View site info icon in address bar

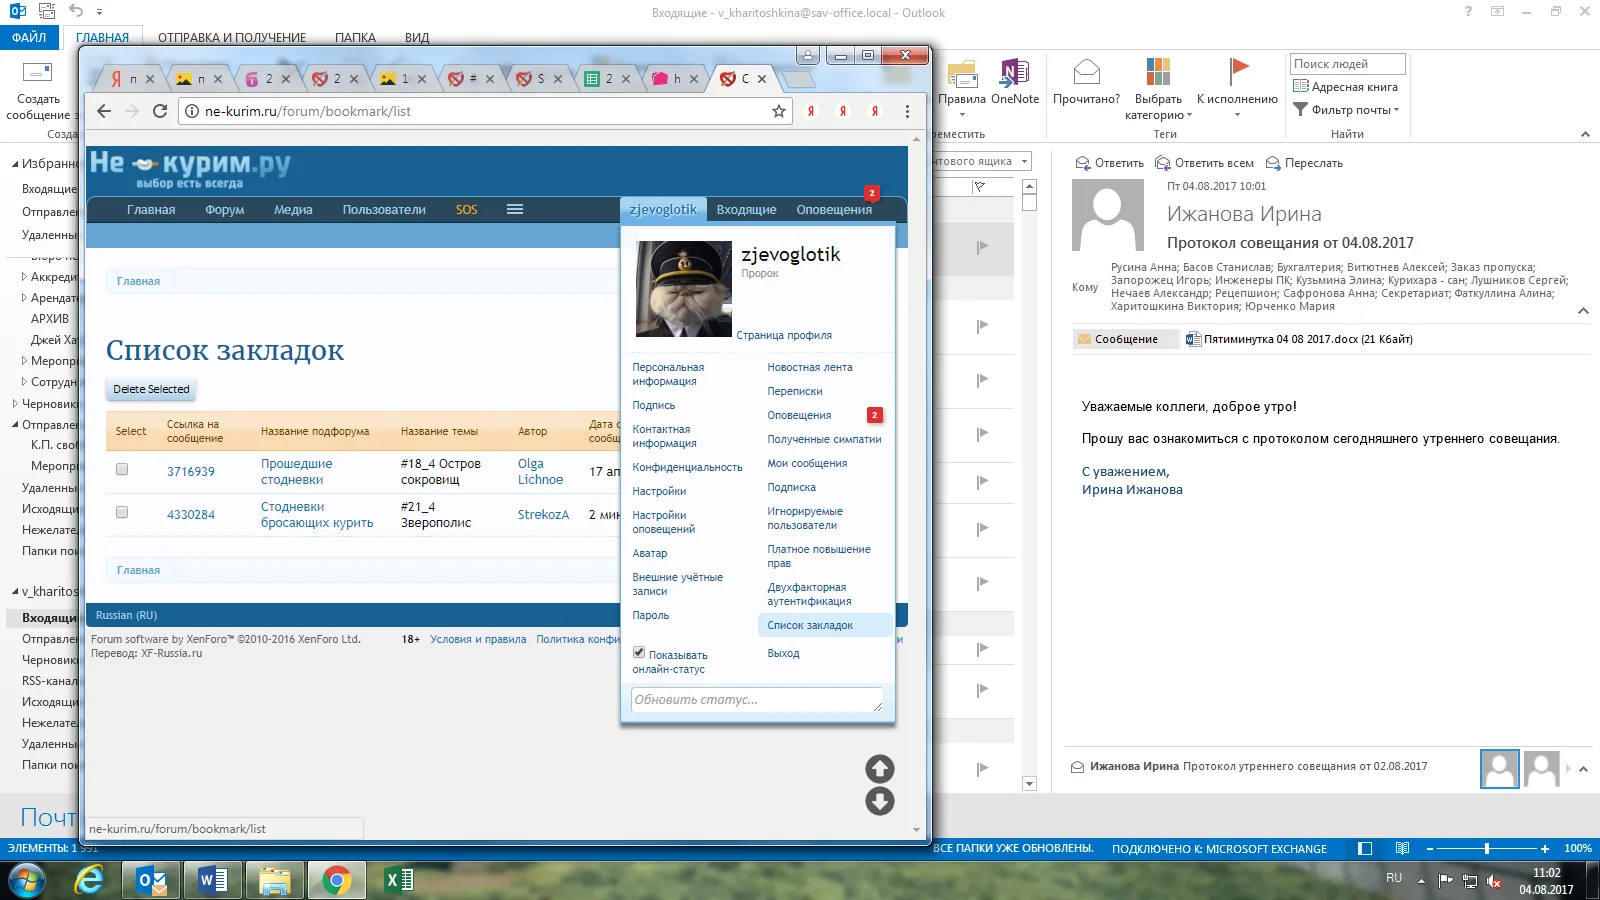pos(192,111)
